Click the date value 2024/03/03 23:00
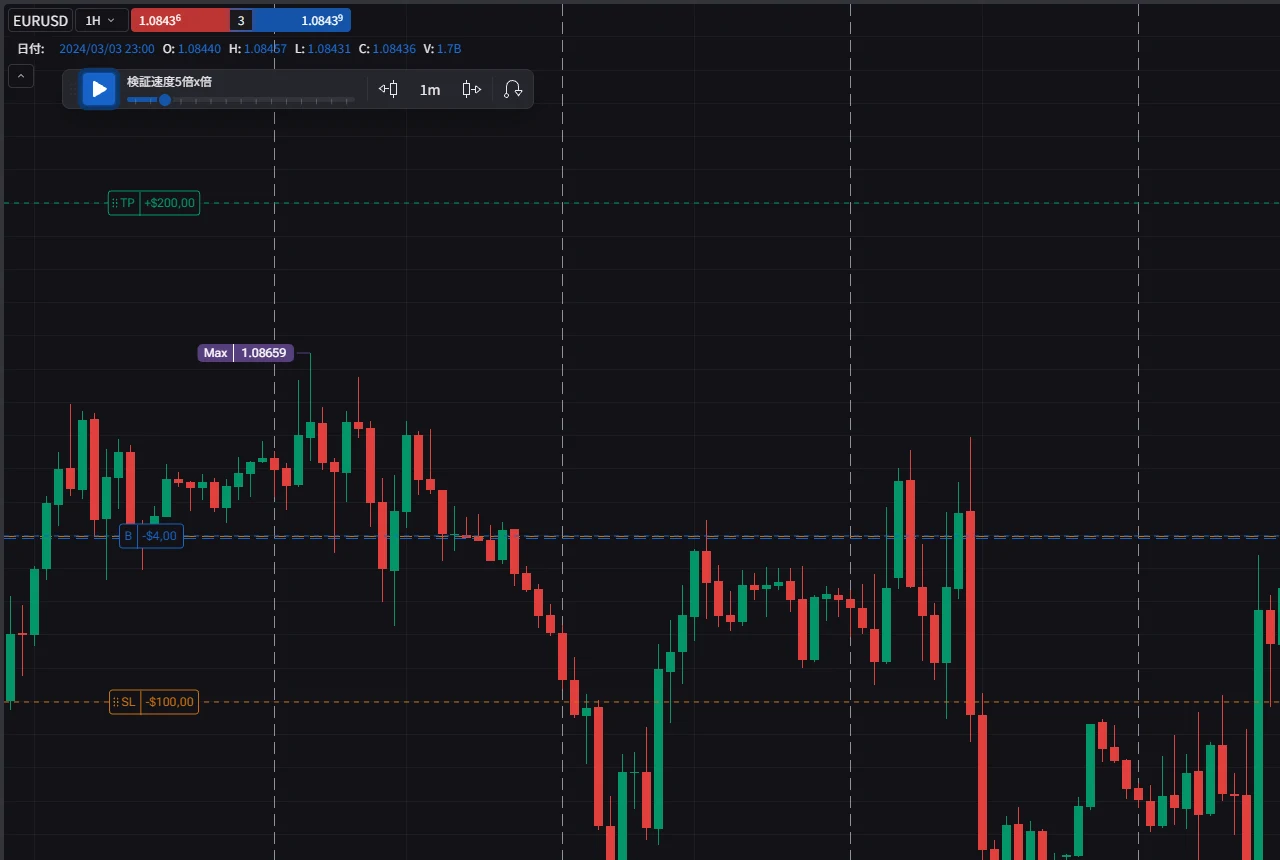Viewport: 1280px width, 860px height. pos(107,49)
